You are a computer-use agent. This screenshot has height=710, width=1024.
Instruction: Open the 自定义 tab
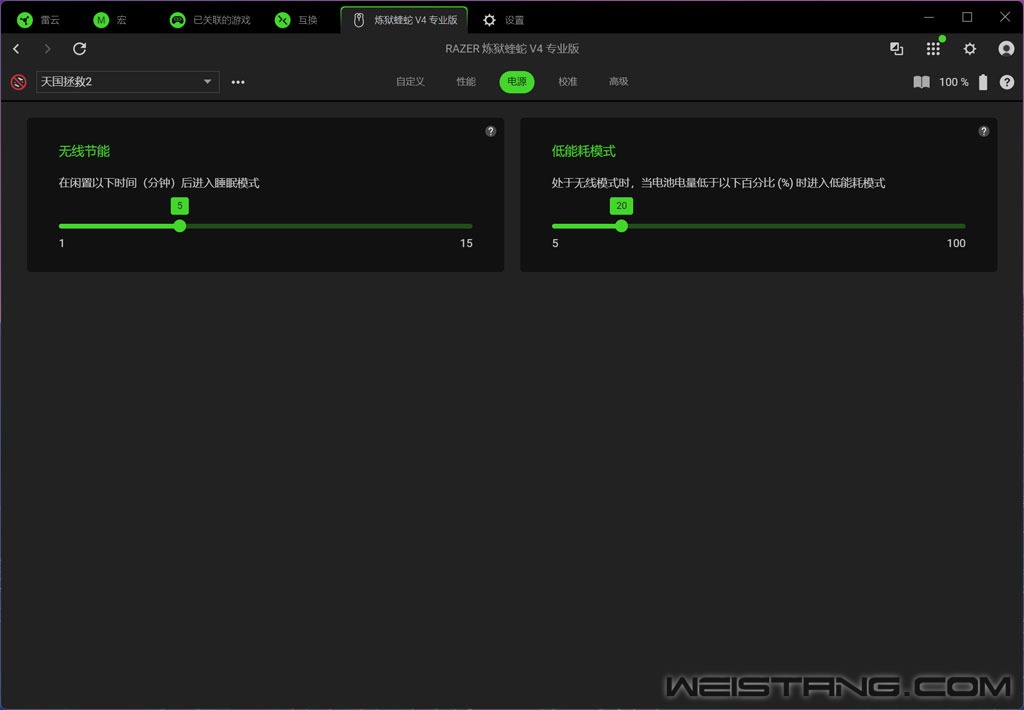click(410, 82)
